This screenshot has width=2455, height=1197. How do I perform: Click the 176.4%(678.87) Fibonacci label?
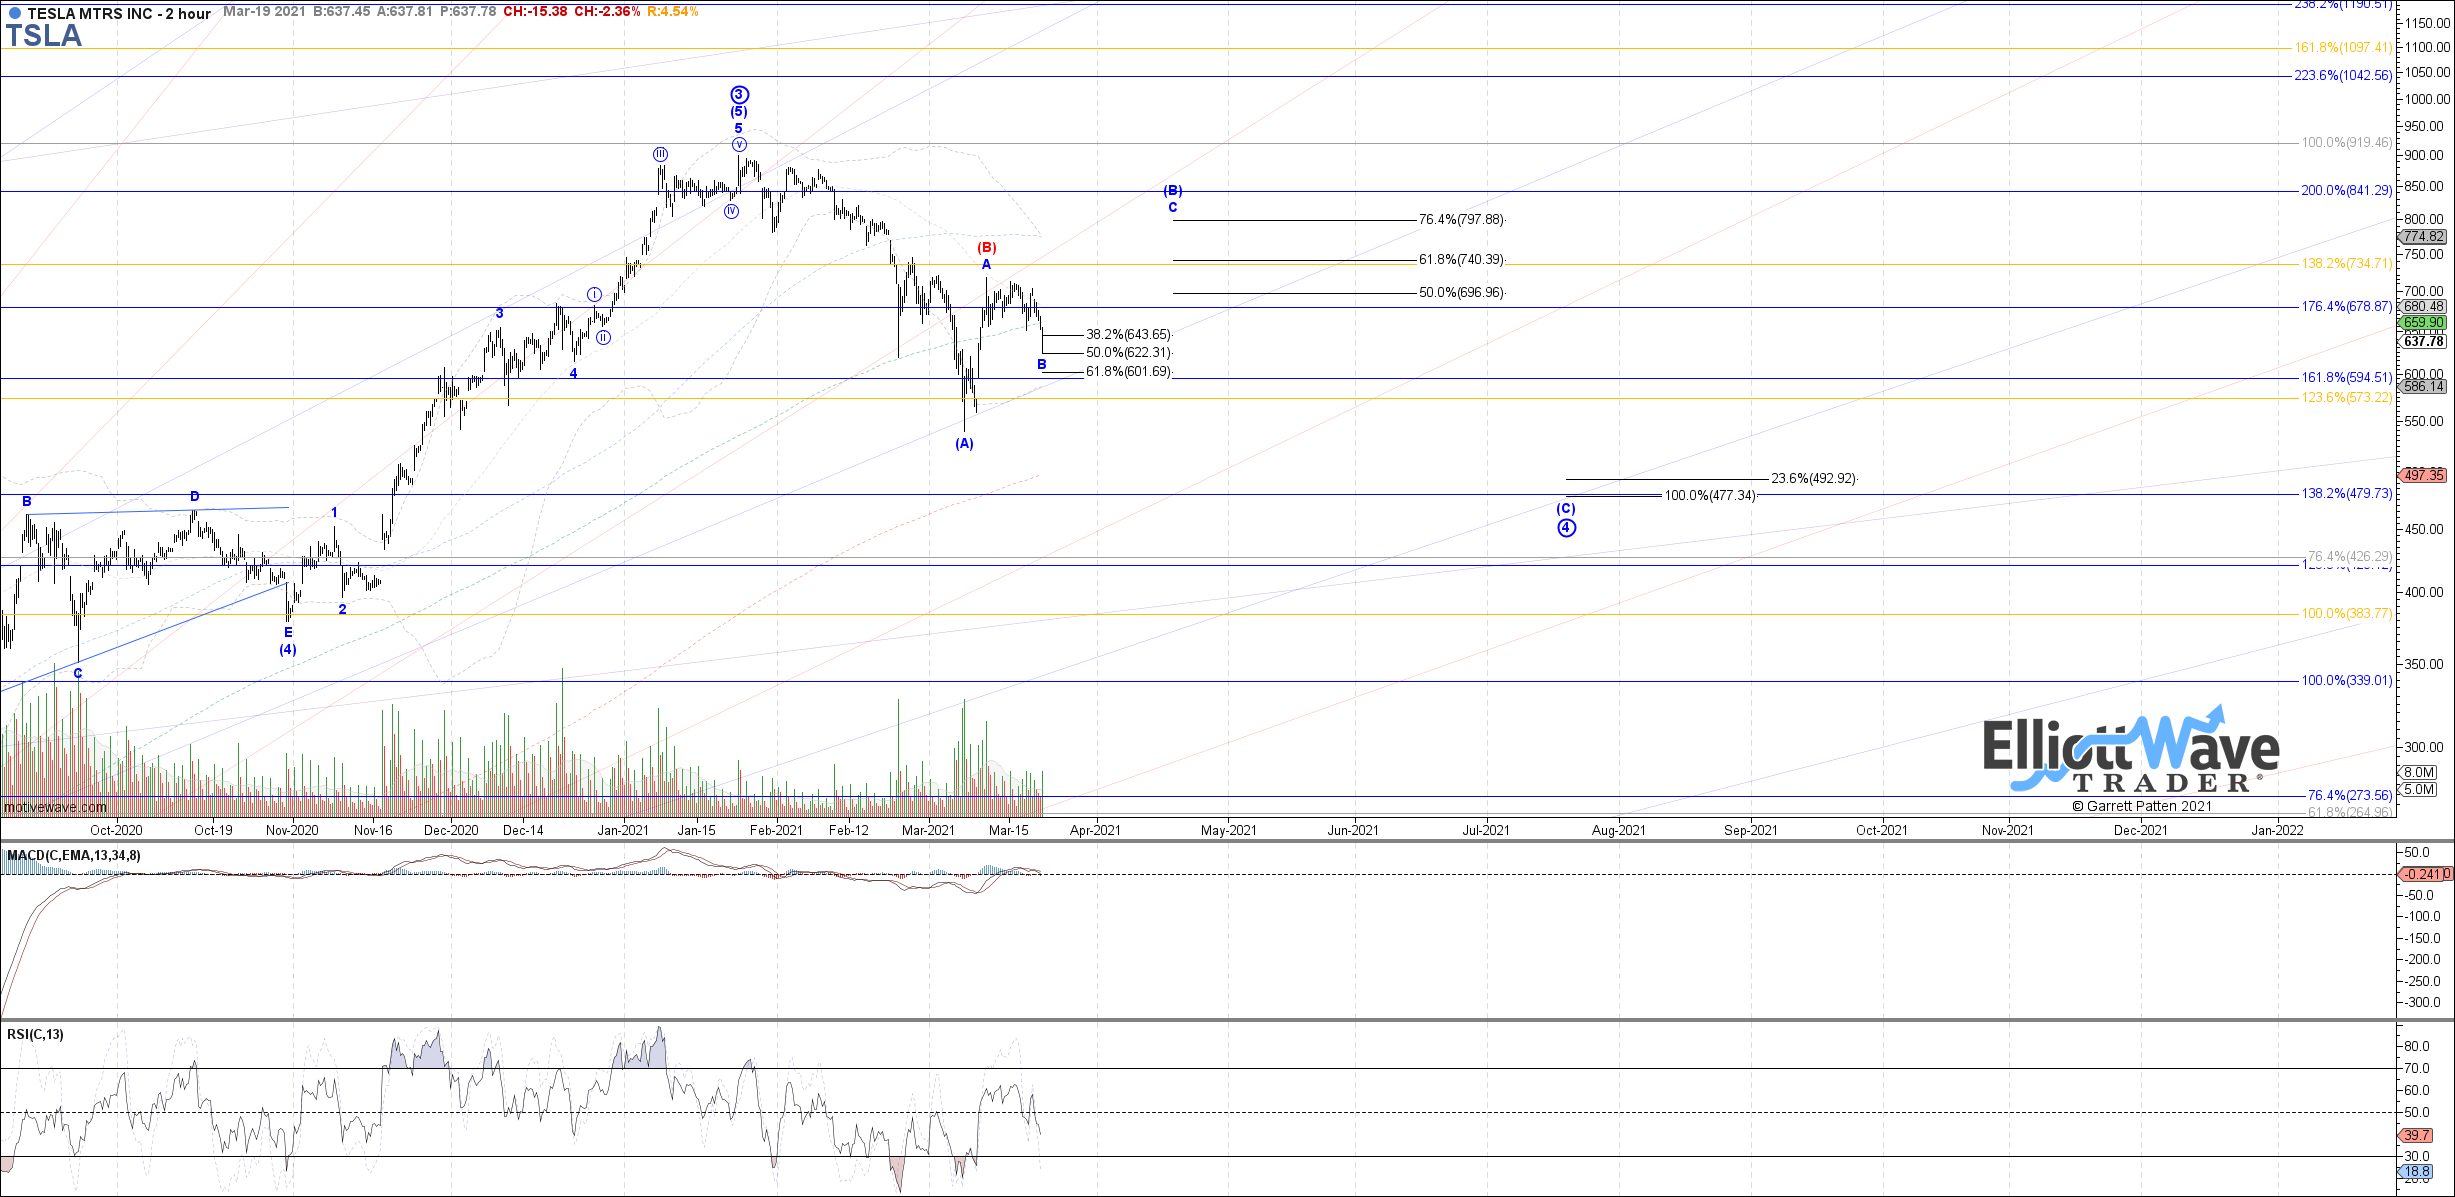(x=2346, y=306)
